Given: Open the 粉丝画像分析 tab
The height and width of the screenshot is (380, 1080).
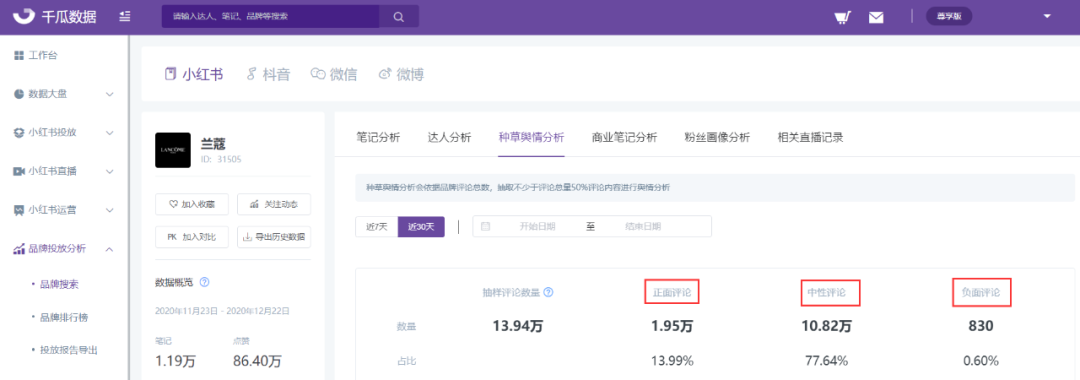Looking at the screenshot, I should point(717,137).
